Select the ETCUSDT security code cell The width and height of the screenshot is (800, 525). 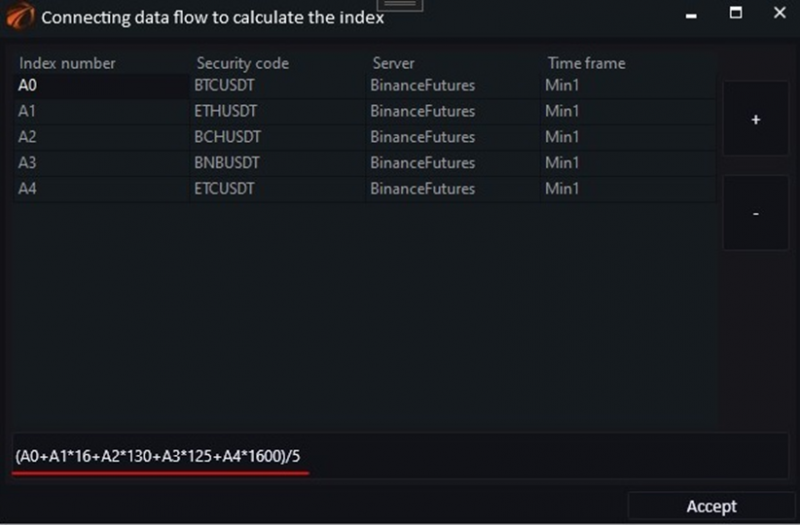pos(277,189)
